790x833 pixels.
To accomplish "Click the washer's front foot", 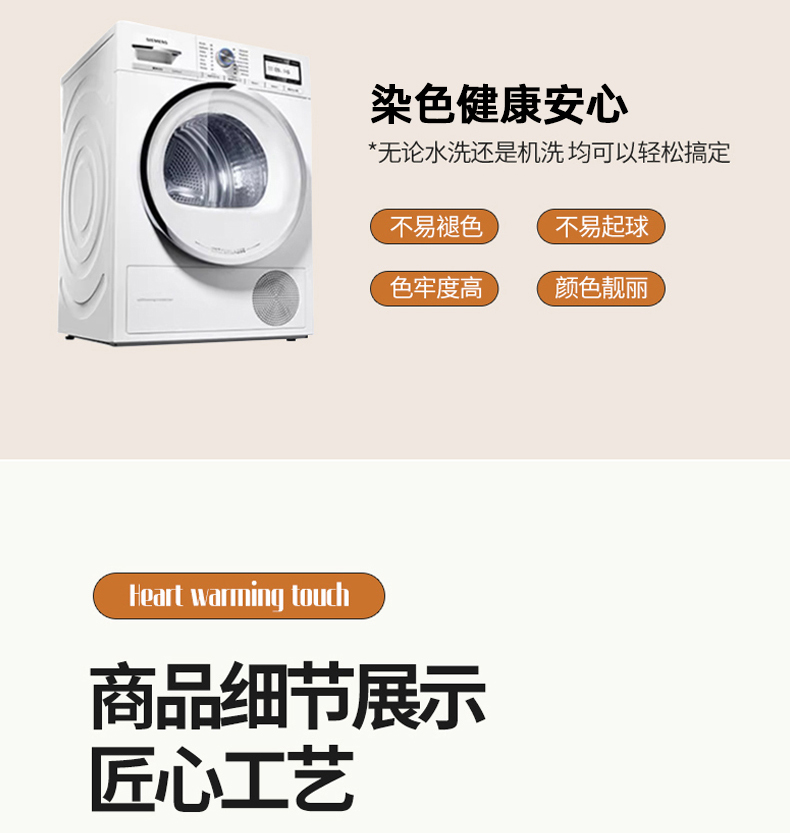I will click(x=291, y=338).
